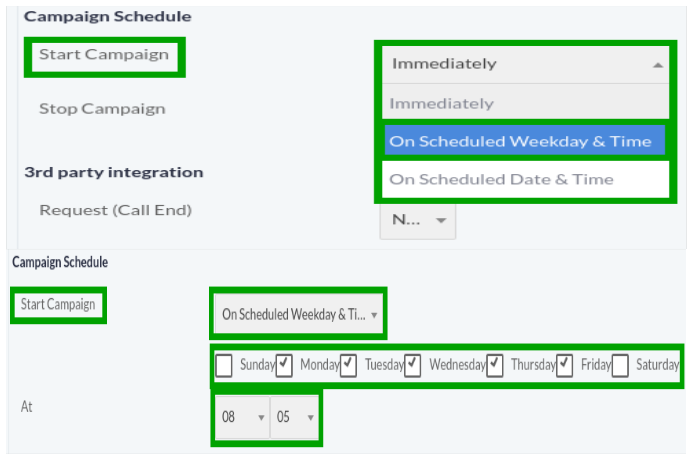Screen dimensions: 691x460
Task: Click the upper Start Campaign label
Action: pyautogui.click(x=104, y=54)
